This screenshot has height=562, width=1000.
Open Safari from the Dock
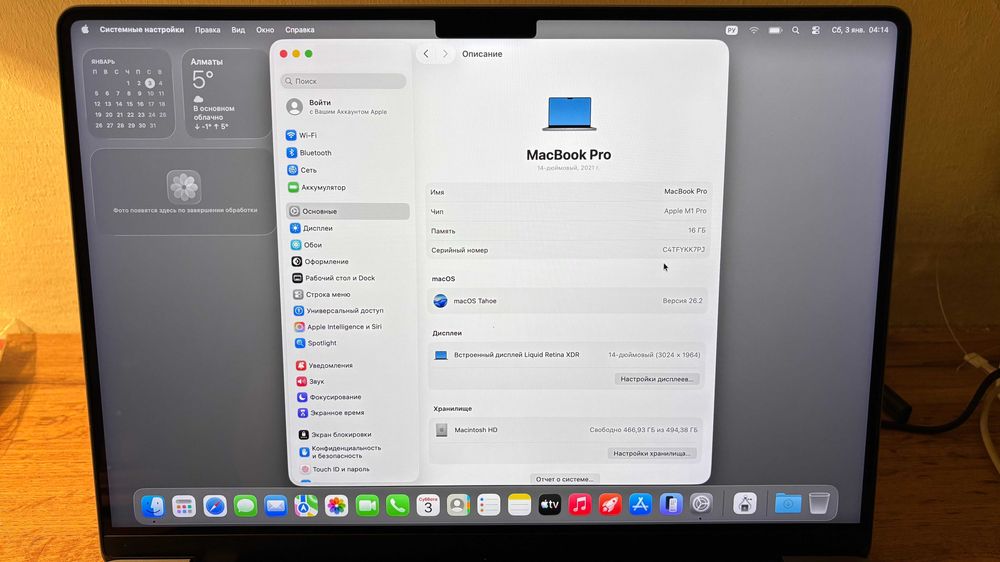pos(215,506)
